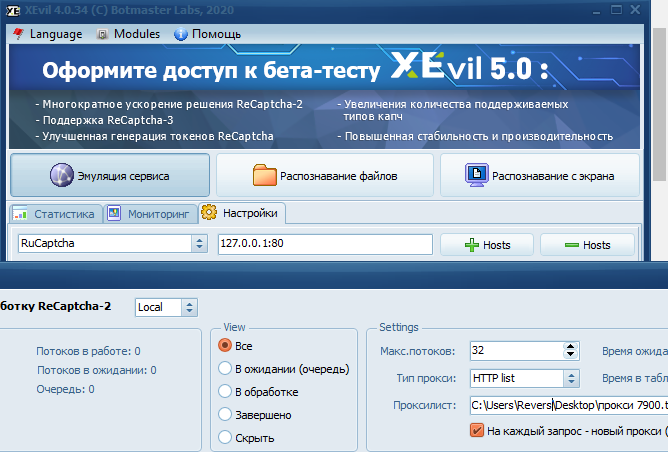668x452 pixels.
Task: Select Распознавание с экрана mode button
Action: [x=540, y=175]
